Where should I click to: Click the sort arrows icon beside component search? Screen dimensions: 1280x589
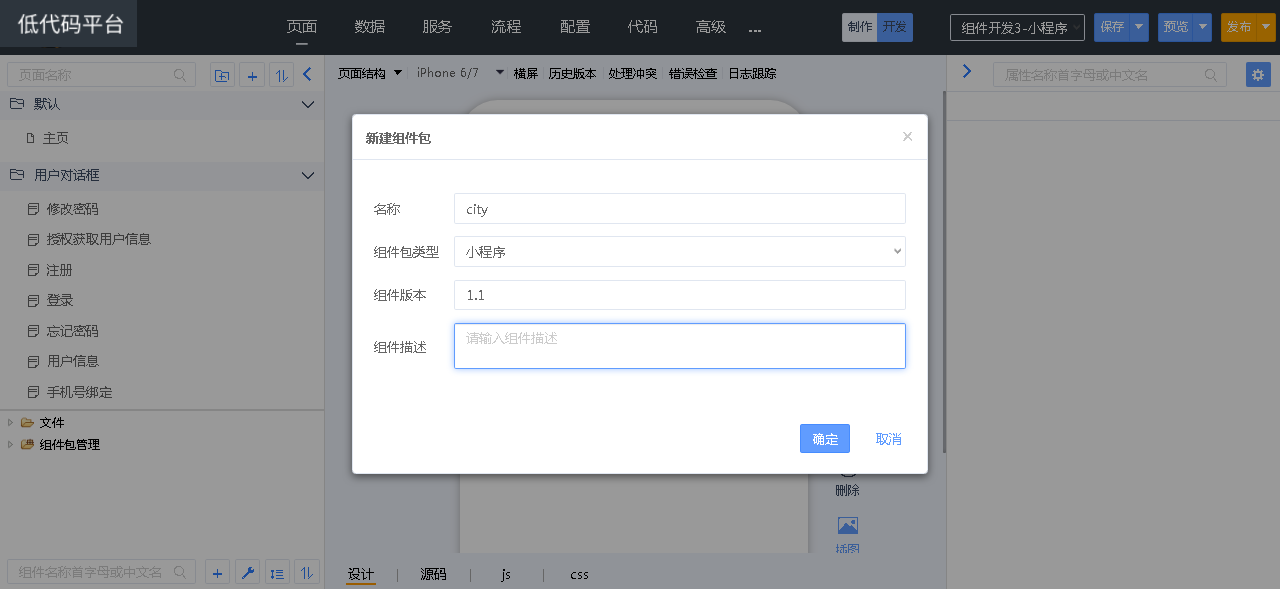click(x=307, y=573)
